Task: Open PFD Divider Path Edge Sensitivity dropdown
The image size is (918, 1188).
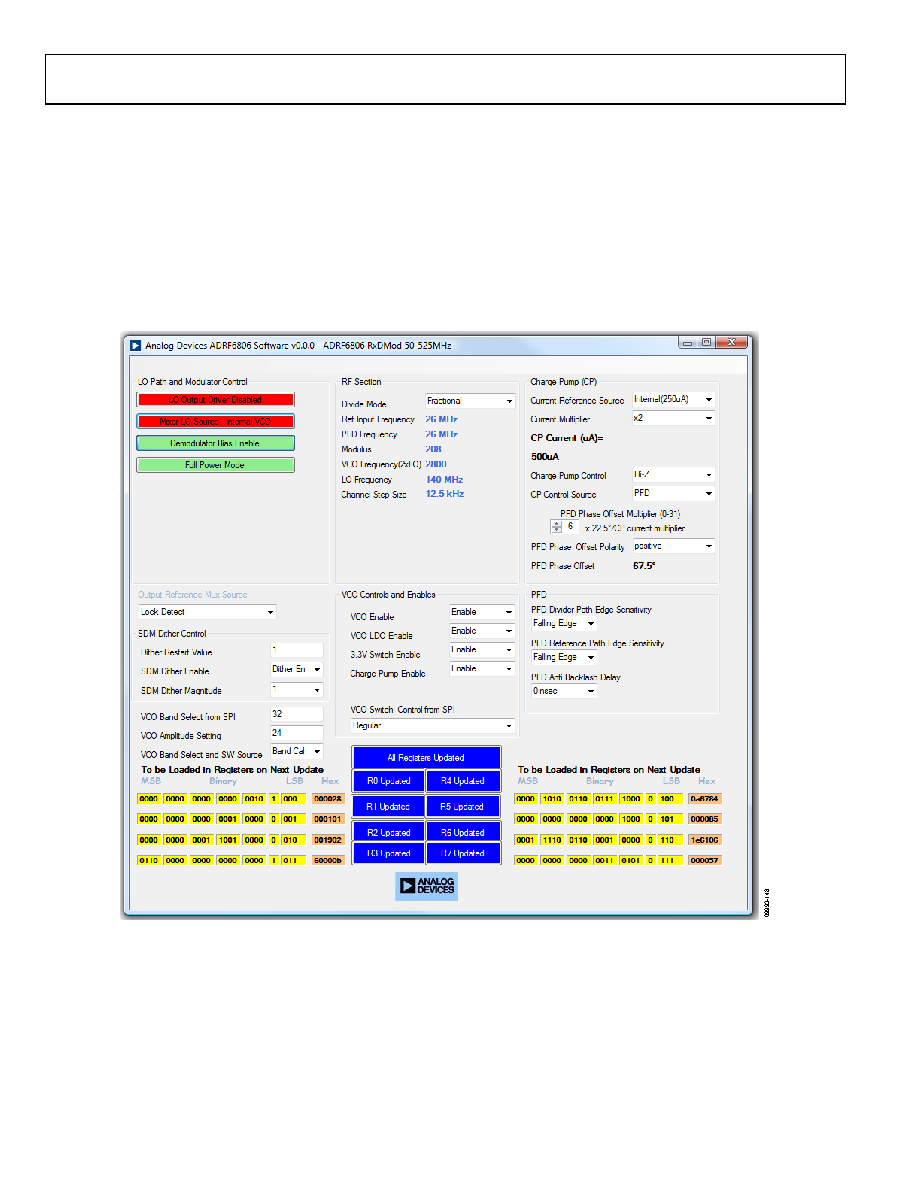Action: pos(564,624)
